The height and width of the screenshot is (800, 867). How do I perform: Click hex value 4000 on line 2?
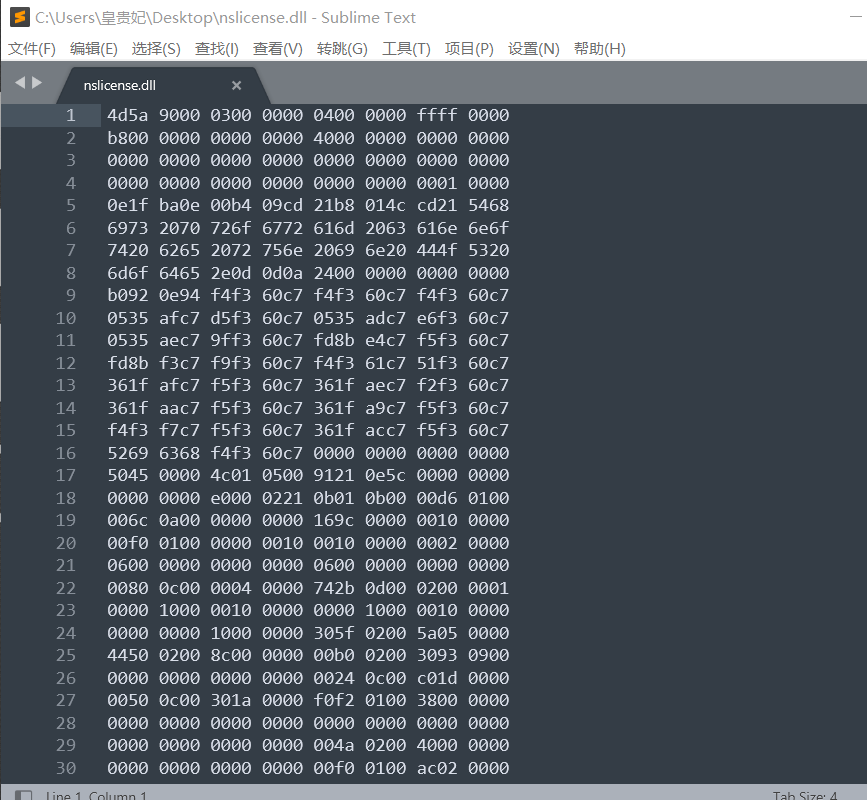[334, 138]
